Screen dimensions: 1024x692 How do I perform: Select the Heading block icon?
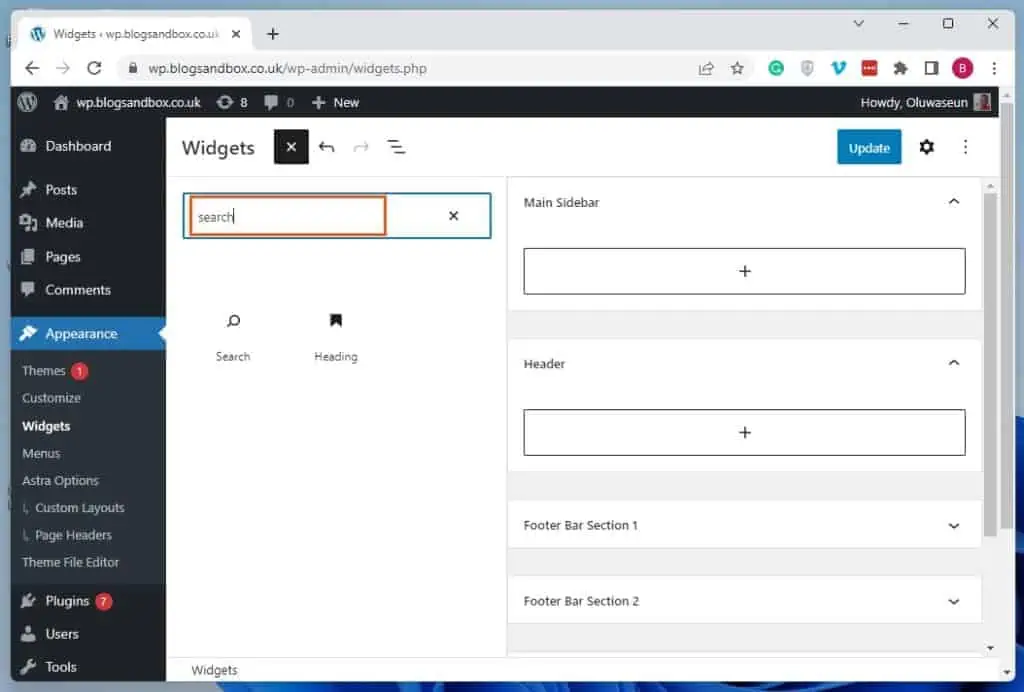[335, 322]
